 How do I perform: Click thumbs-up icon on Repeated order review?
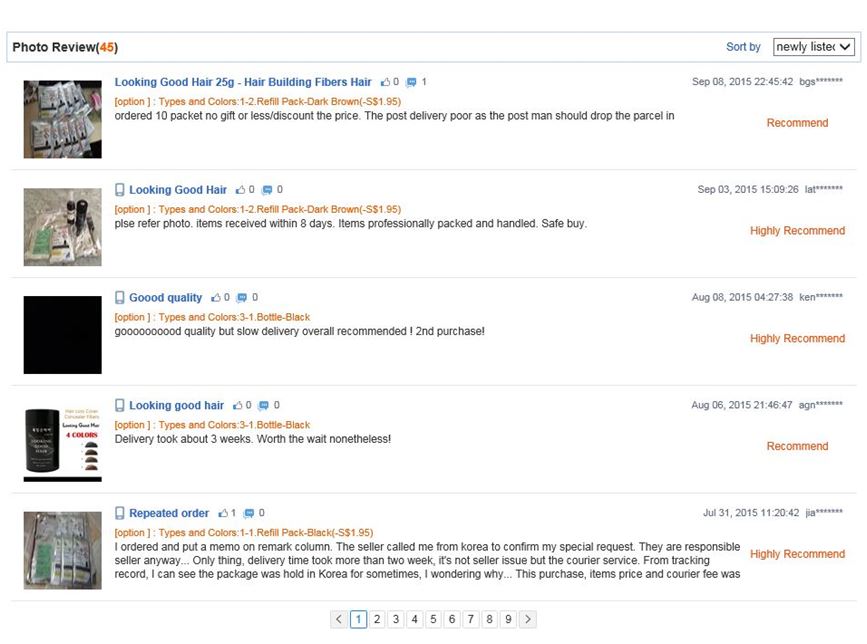point(224,513)
